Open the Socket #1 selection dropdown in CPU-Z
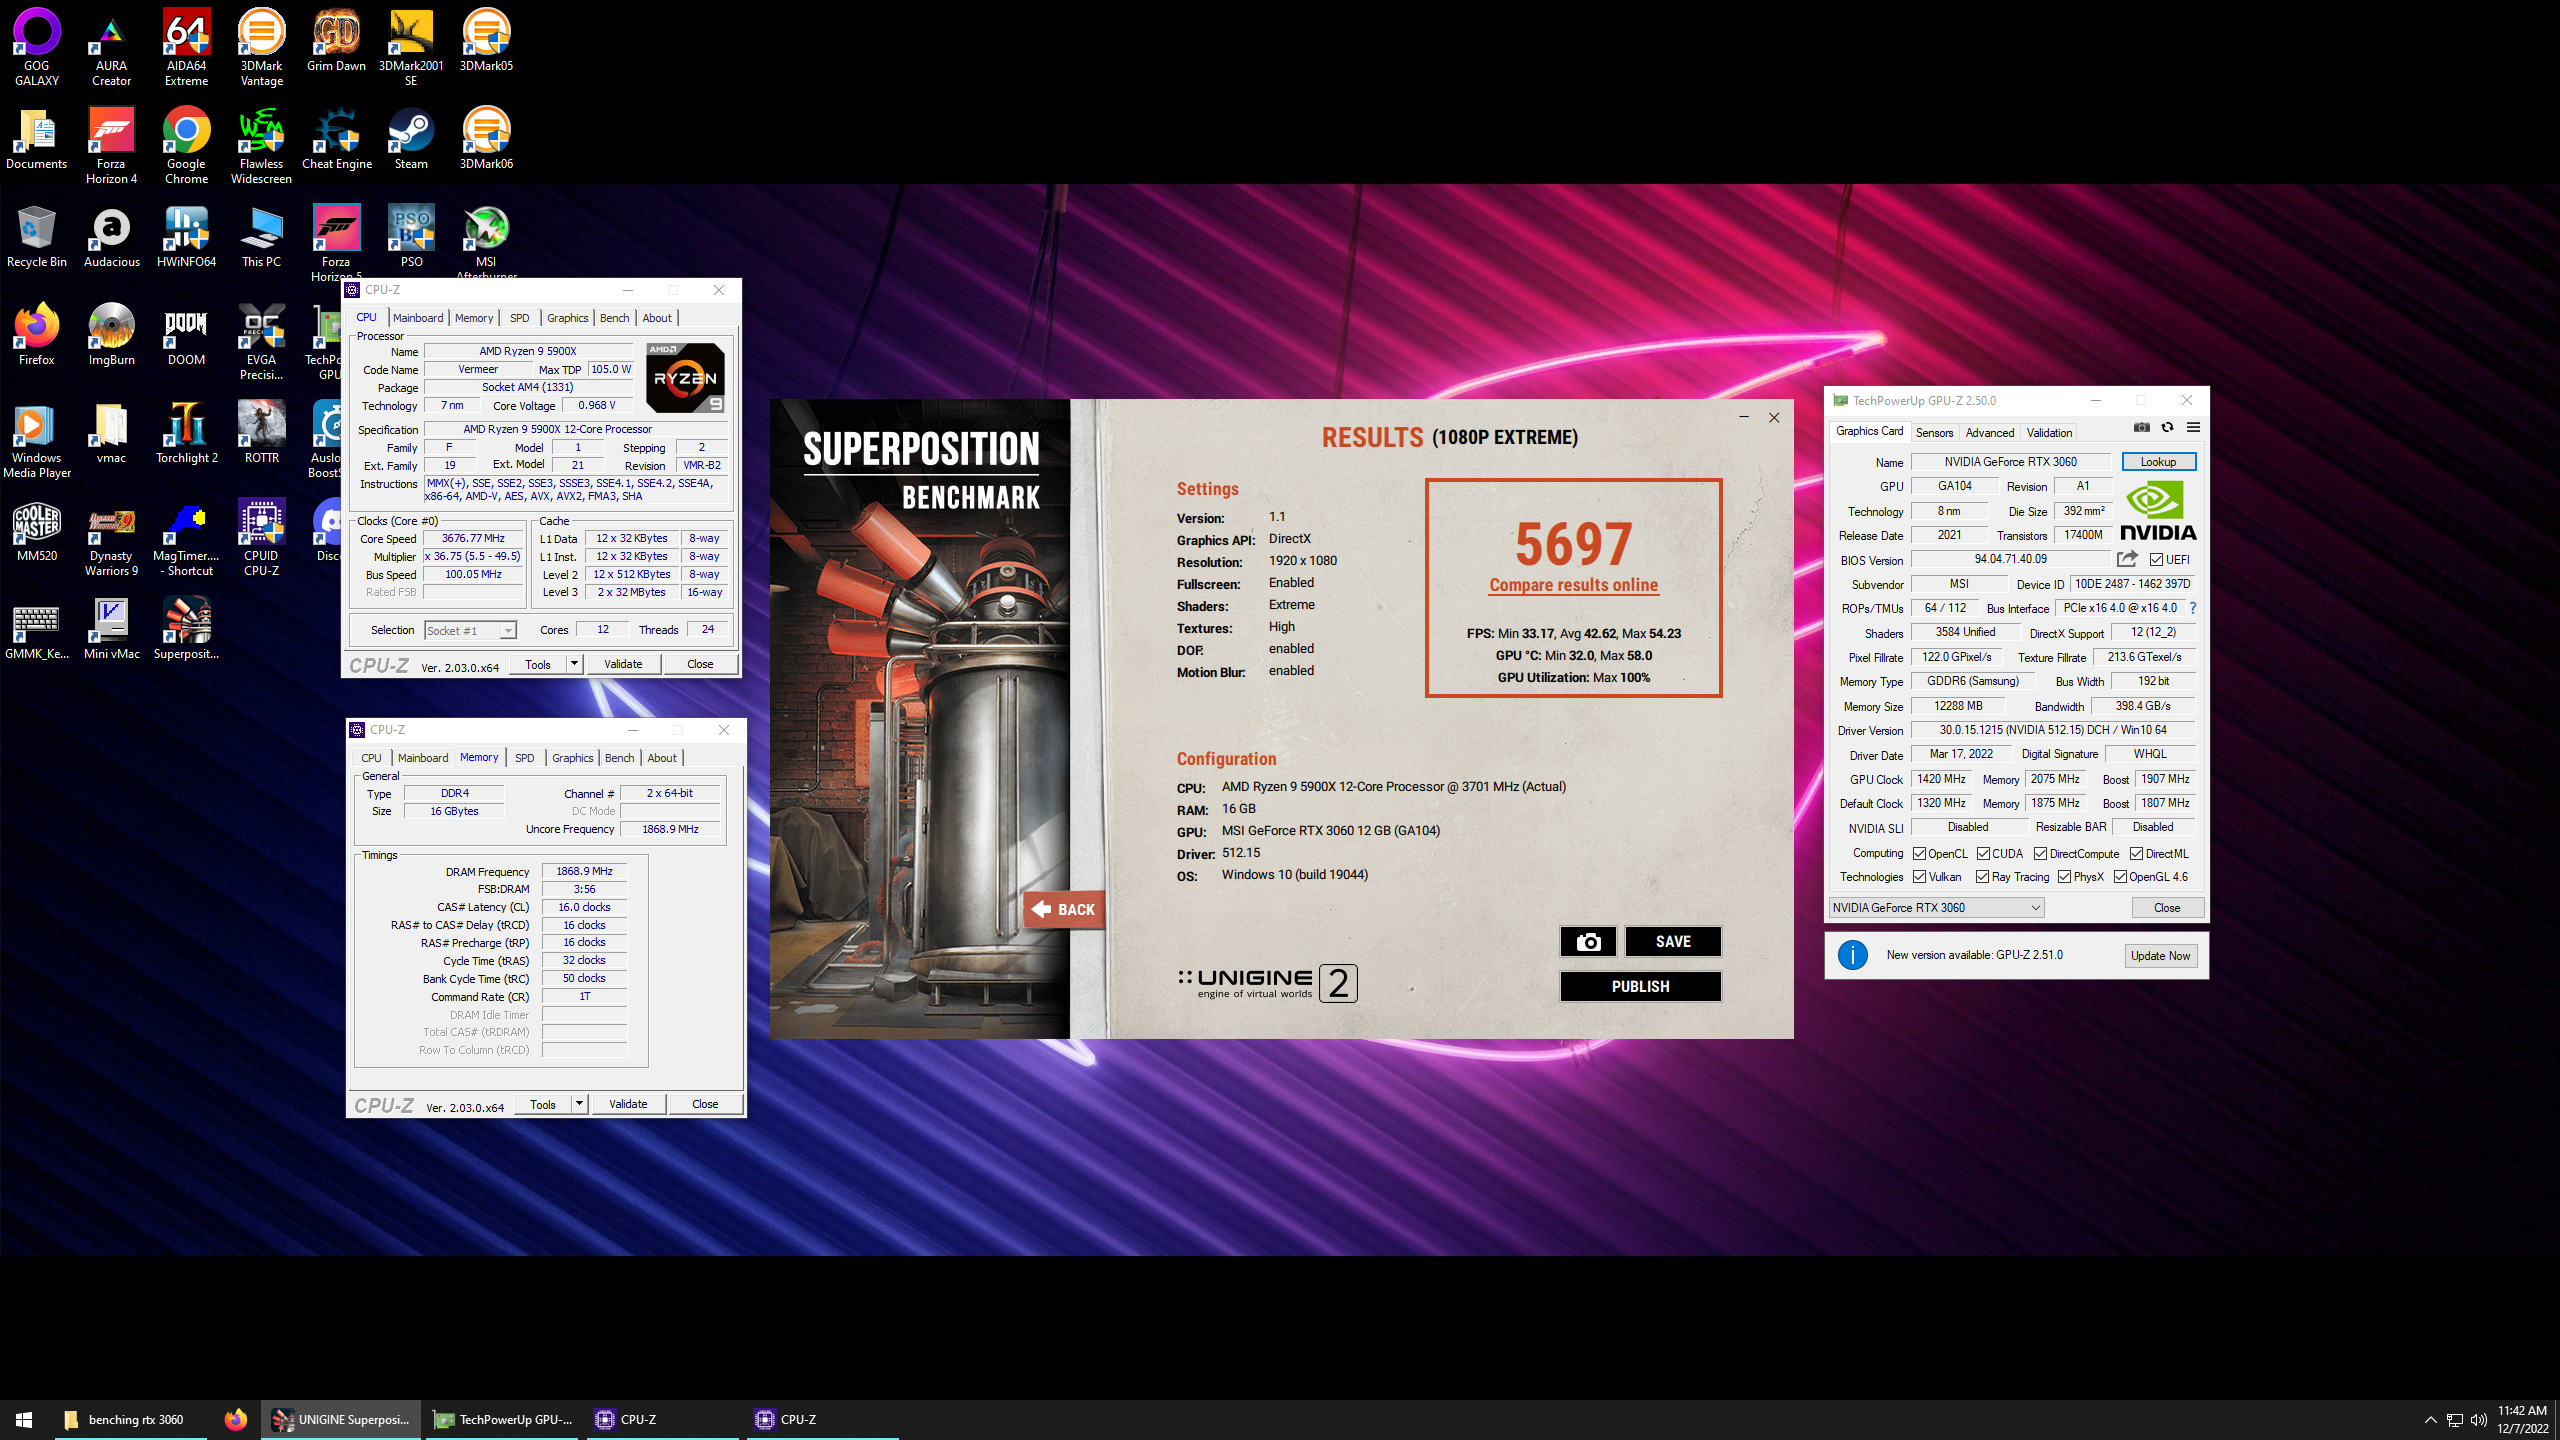 point(470,630)
